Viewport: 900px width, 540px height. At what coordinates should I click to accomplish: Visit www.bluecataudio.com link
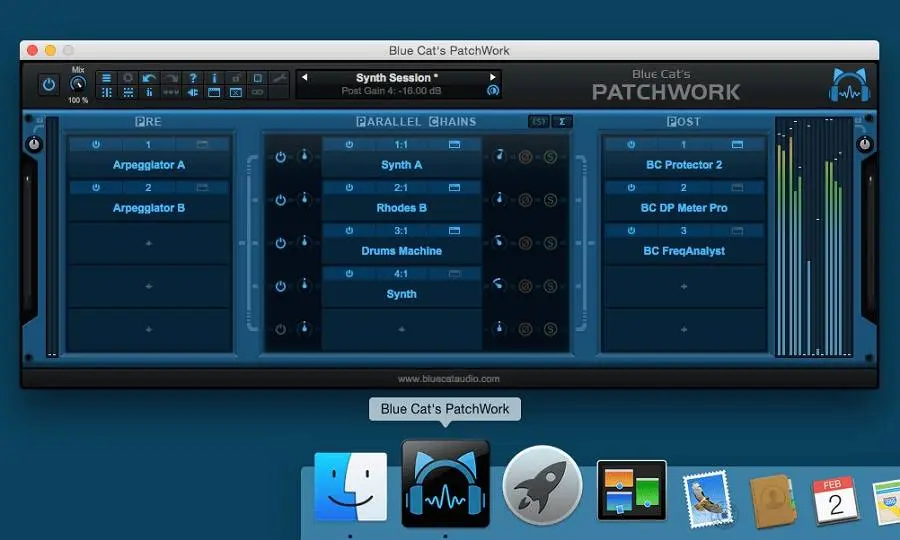(449, 379)
